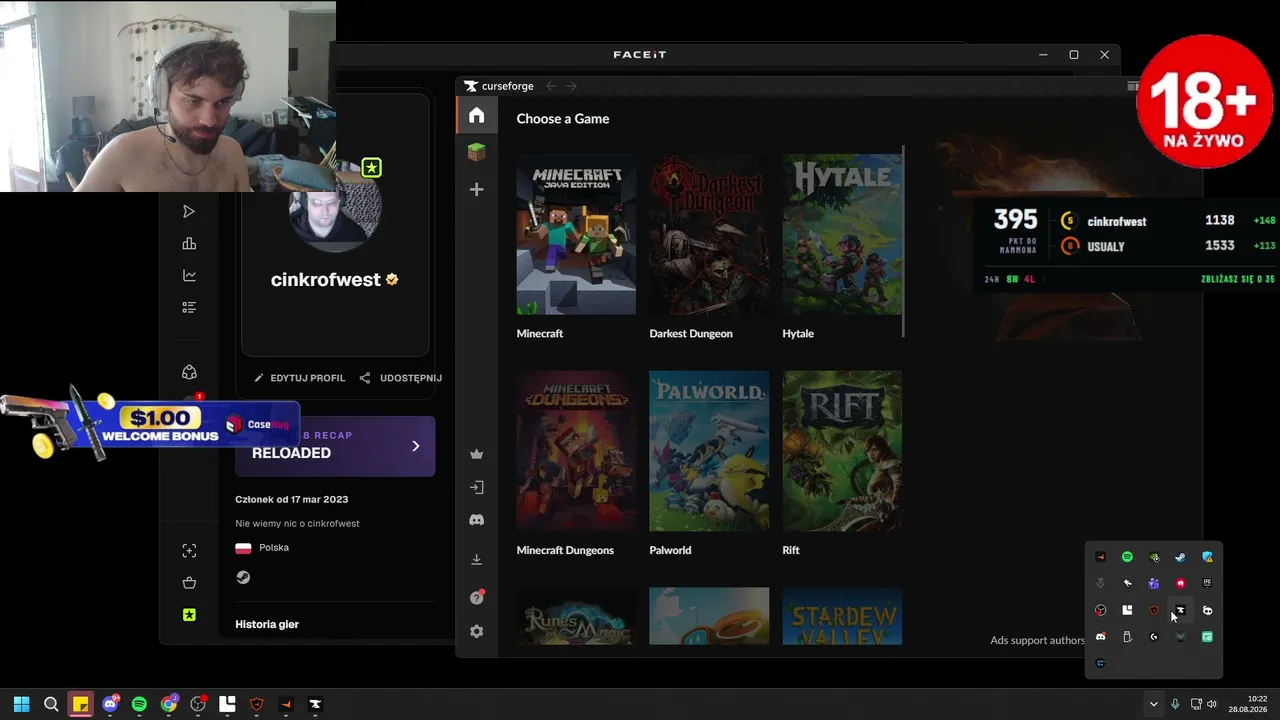The width and height of the screenshot is (1280, 720).
Task: Open the Windows Start menu
Action: pyautogui.click(x=21, y=704)
